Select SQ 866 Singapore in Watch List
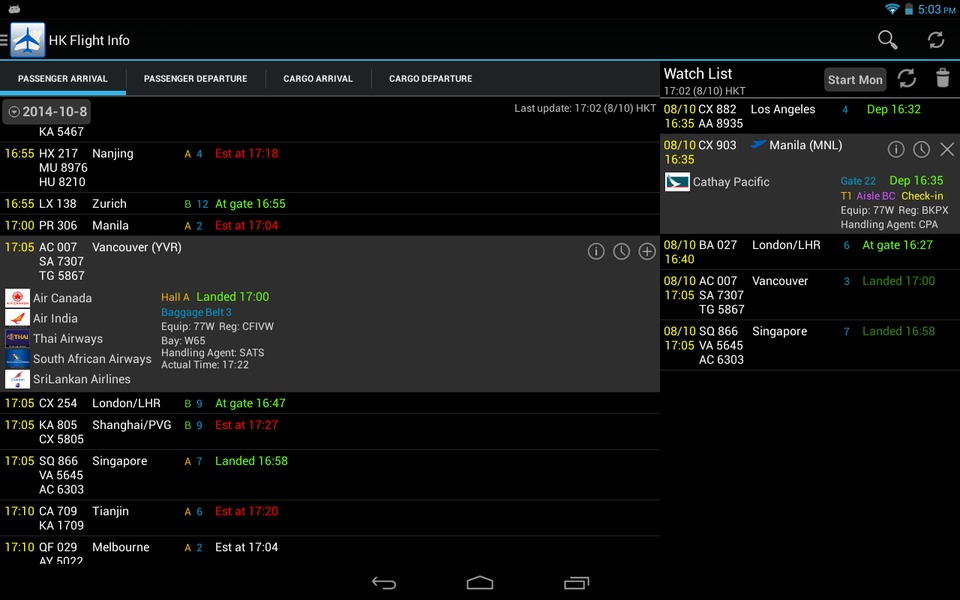 coord(810,345)
